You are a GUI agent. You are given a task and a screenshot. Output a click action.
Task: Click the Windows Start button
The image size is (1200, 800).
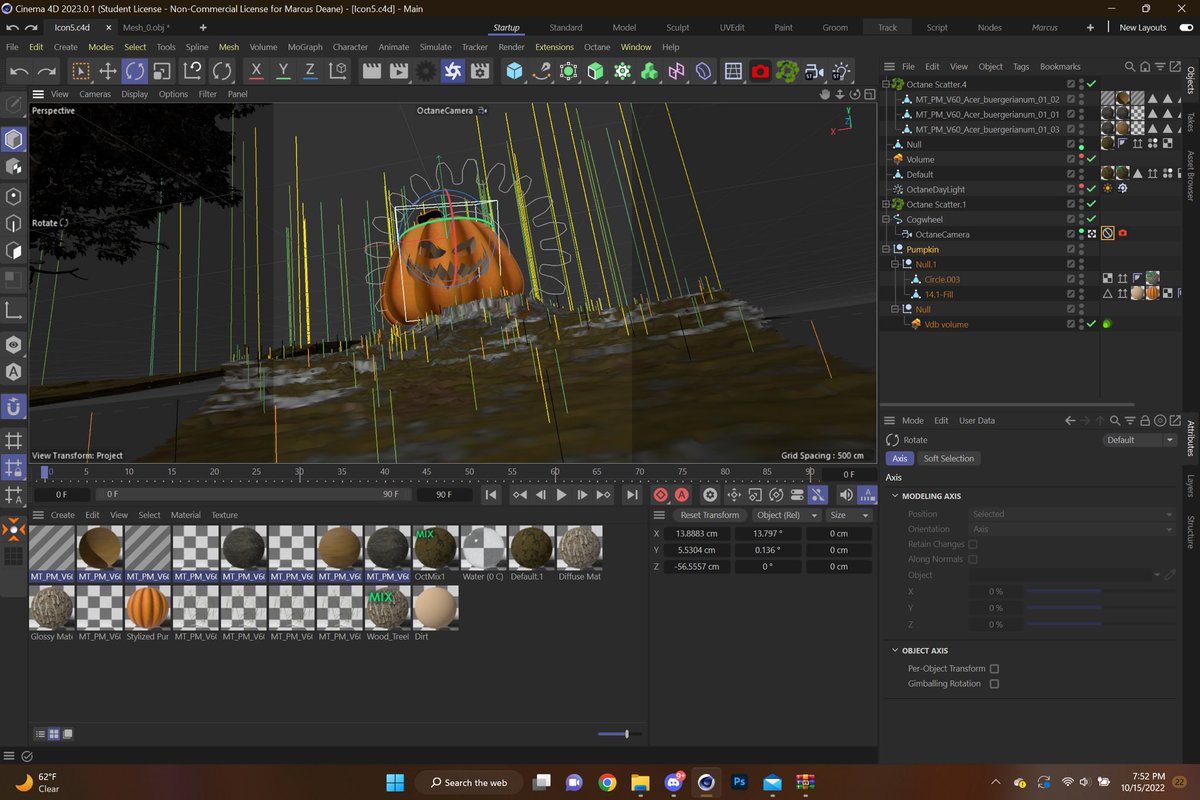pyautogui.click(x=393, y=782)
